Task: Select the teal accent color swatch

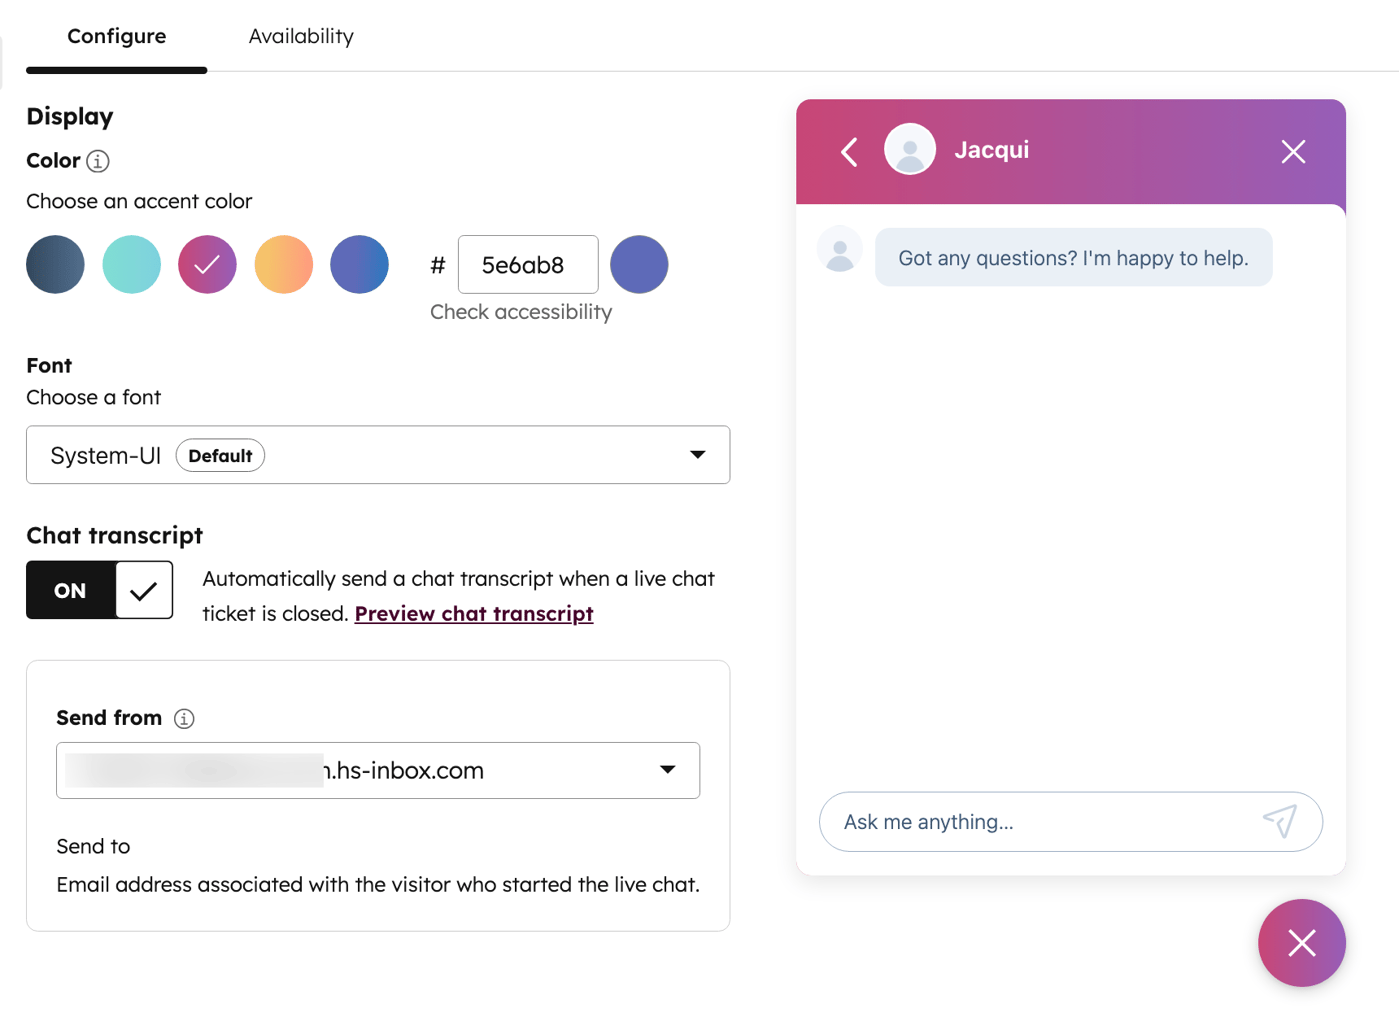Action: pyautogui.click(x=131, y=264)
